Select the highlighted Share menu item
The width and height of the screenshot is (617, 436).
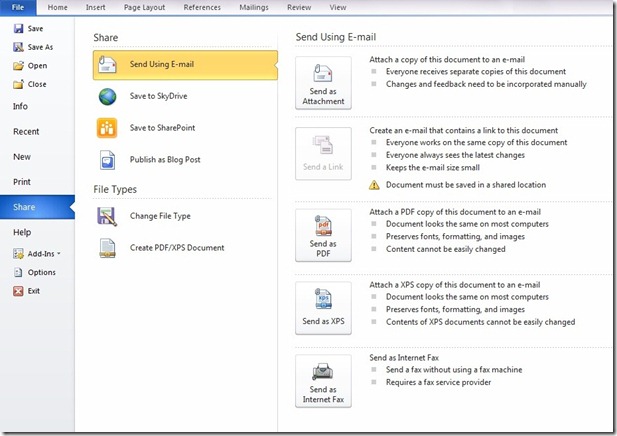(37, 207)
